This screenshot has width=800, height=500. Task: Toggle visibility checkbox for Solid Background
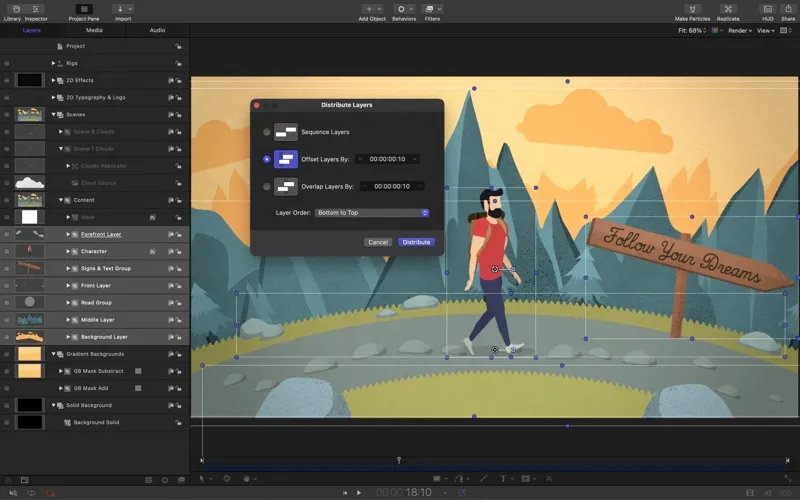coord(7,406)
